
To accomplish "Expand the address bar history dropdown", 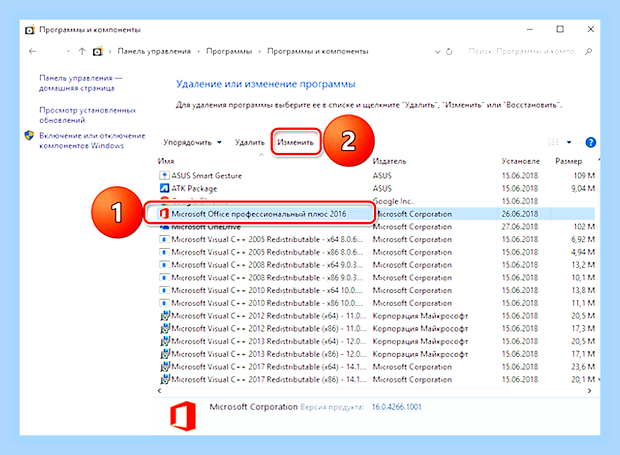I will pos(437,52).
